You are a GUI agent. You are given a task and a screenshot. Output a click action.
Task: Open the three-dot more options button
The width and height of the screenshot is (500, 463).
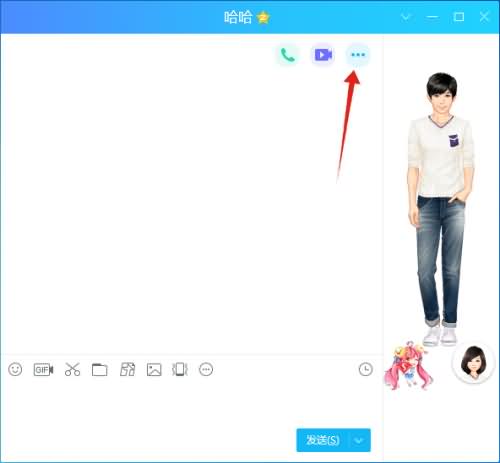point(358,55)
